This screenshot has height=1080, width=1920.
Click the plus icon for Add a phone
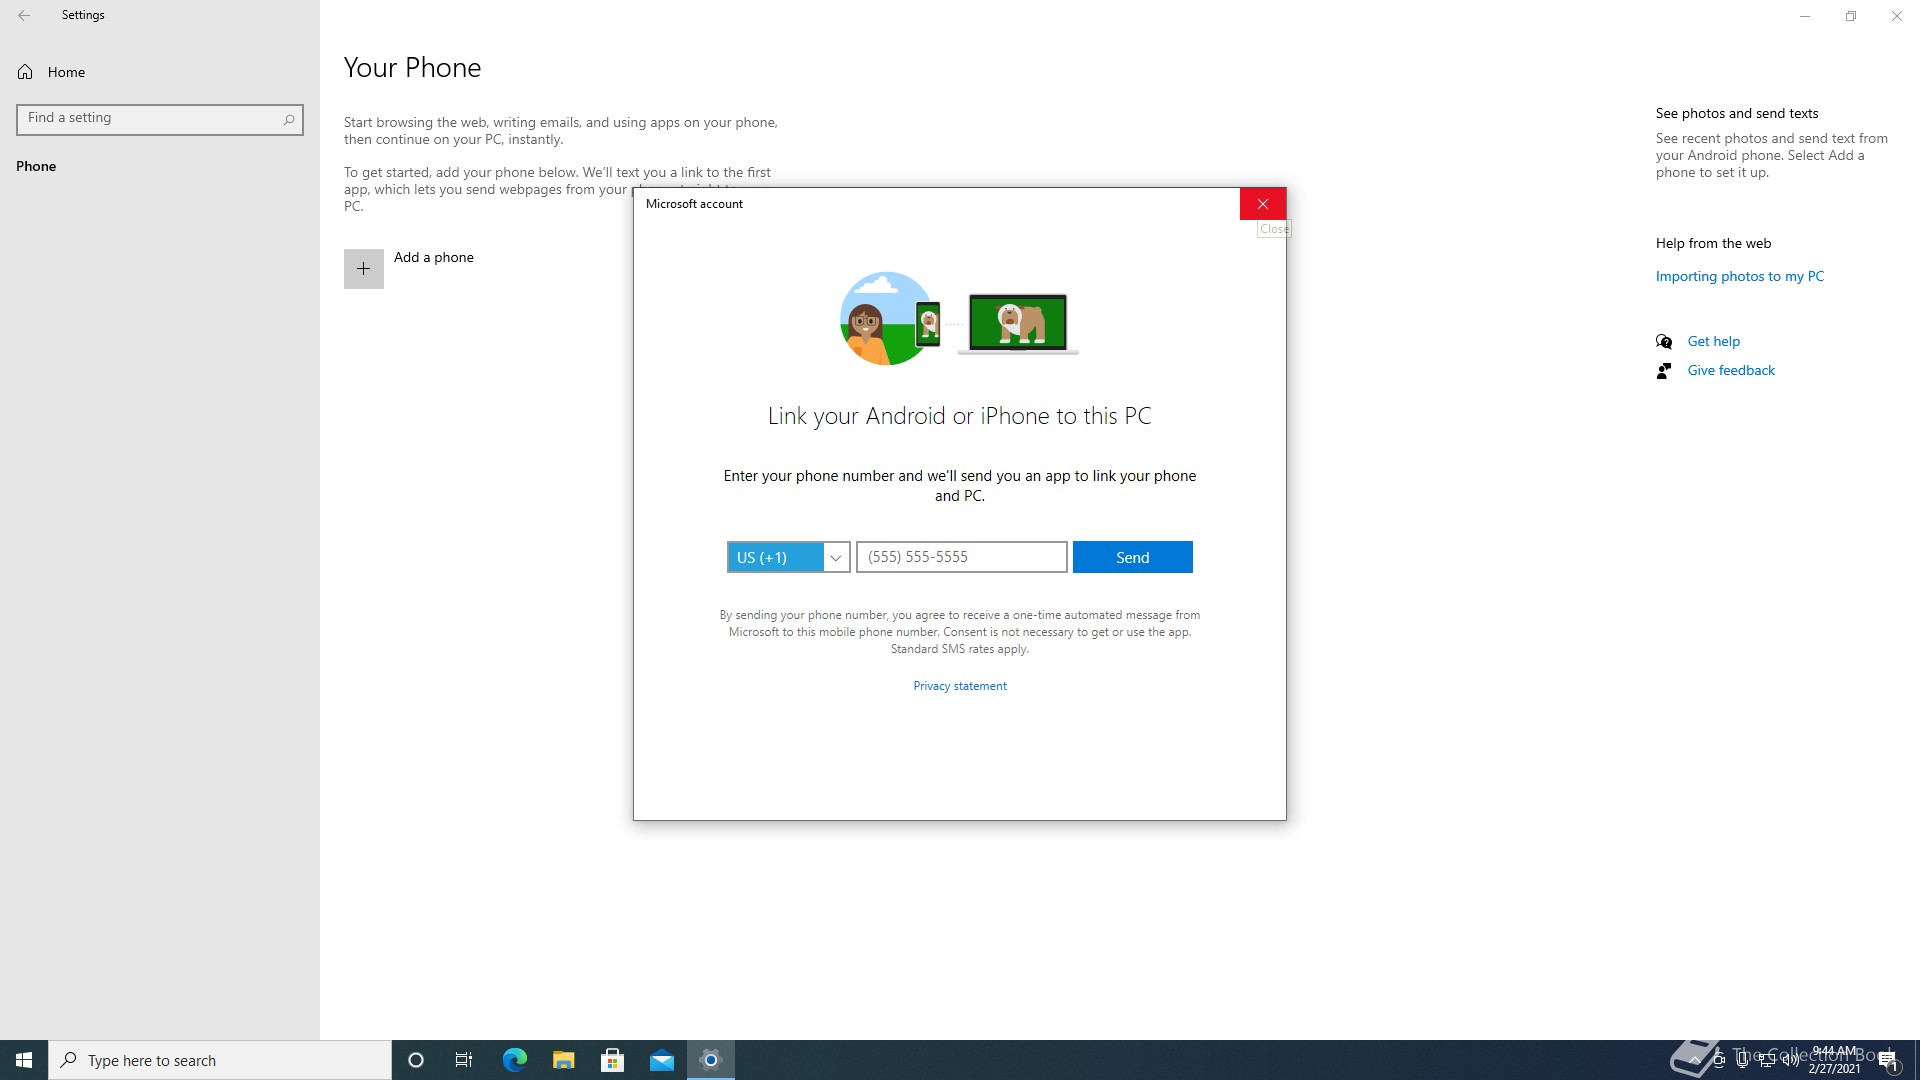(x=364, y=269)
